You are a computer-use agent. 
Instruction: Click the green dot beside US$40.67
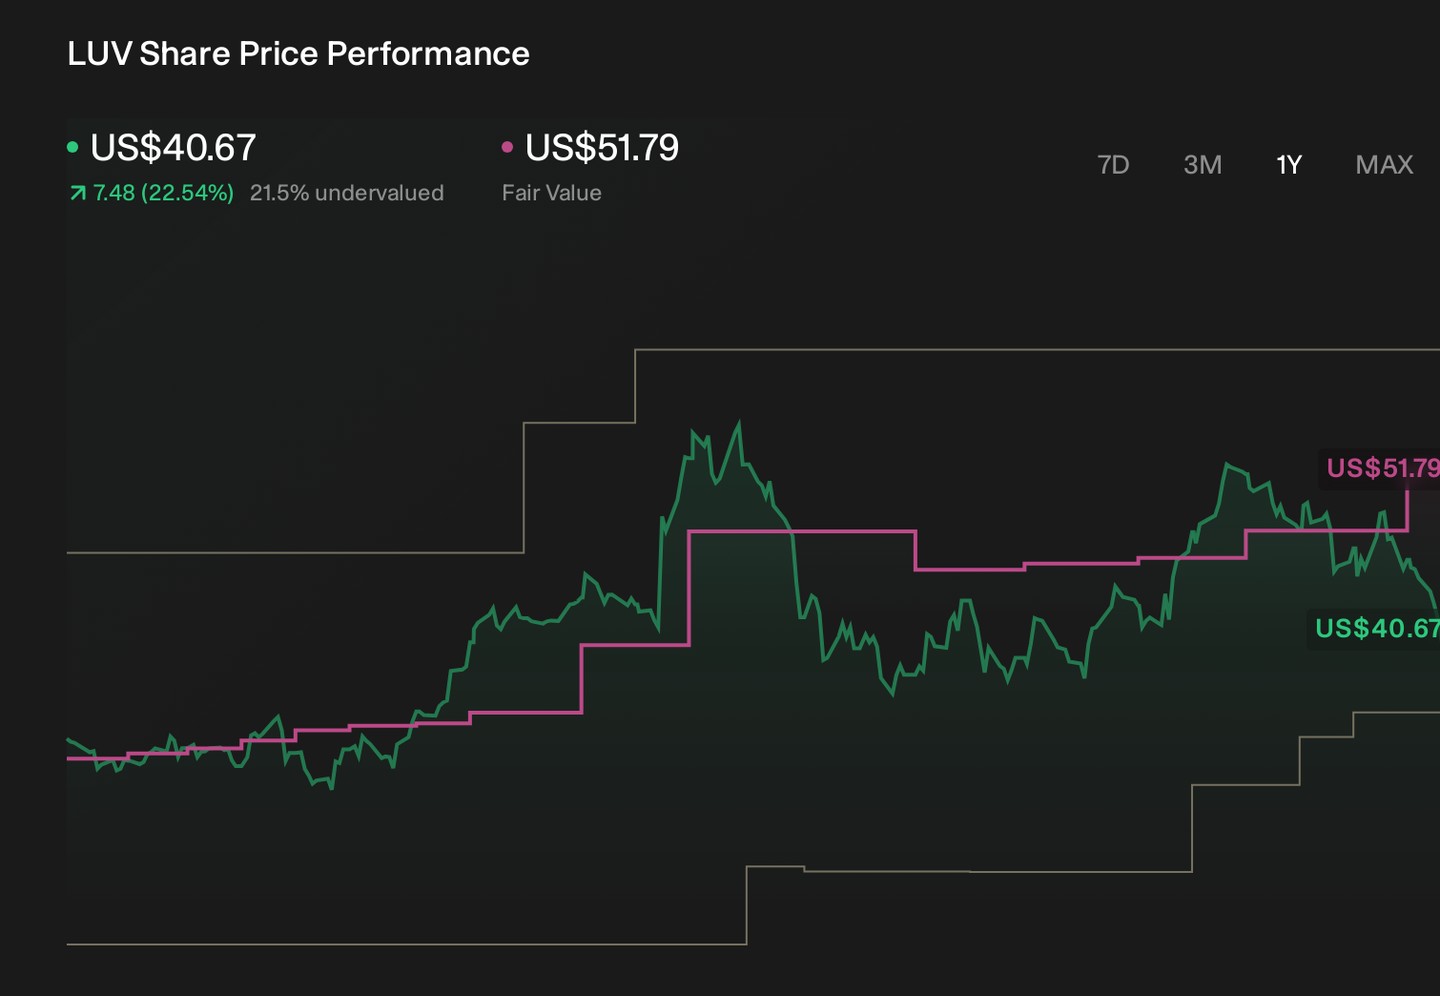click(x=72, y=147)
